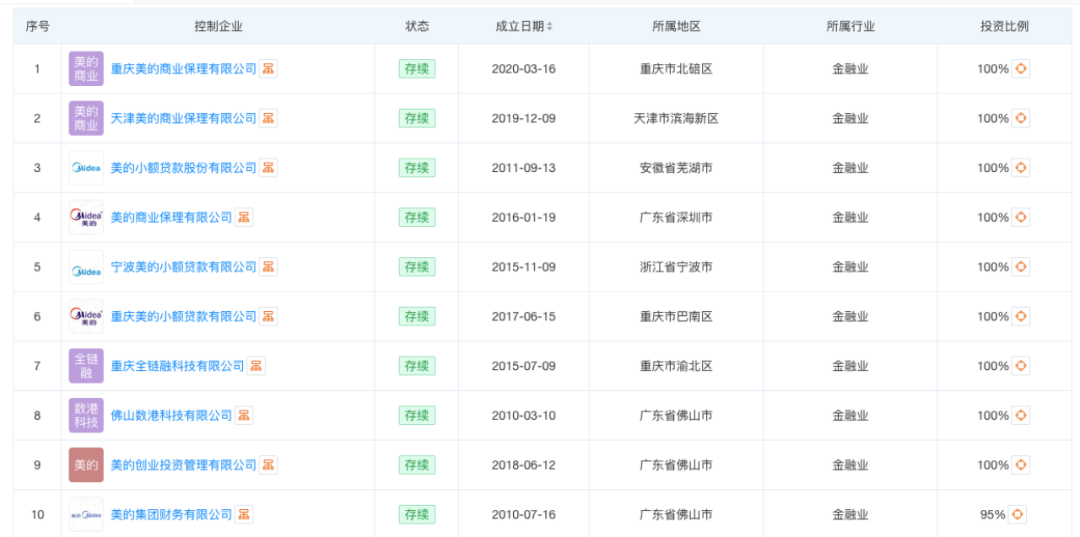
Task: Click investment path icon in row 7 (重庆市渝北区)
Action: coord(1021,366)
